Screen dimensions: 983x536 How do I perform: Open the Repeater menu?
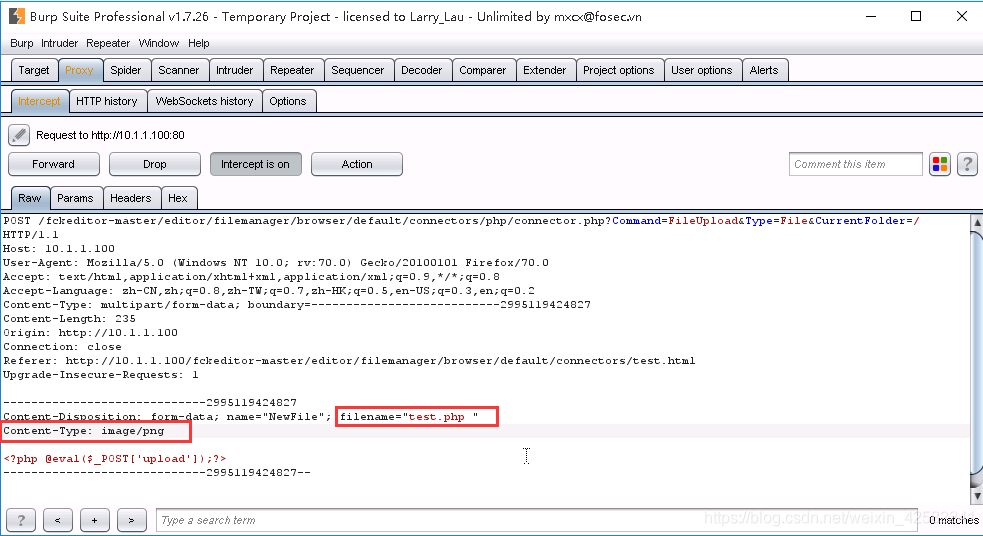108,43
